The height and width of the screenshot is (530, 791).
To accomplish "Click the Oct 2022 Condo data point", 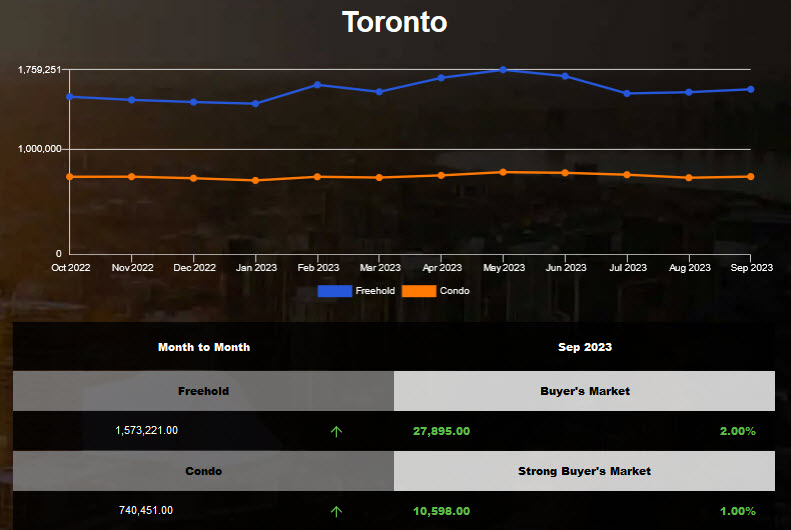I will coord(69,177).
